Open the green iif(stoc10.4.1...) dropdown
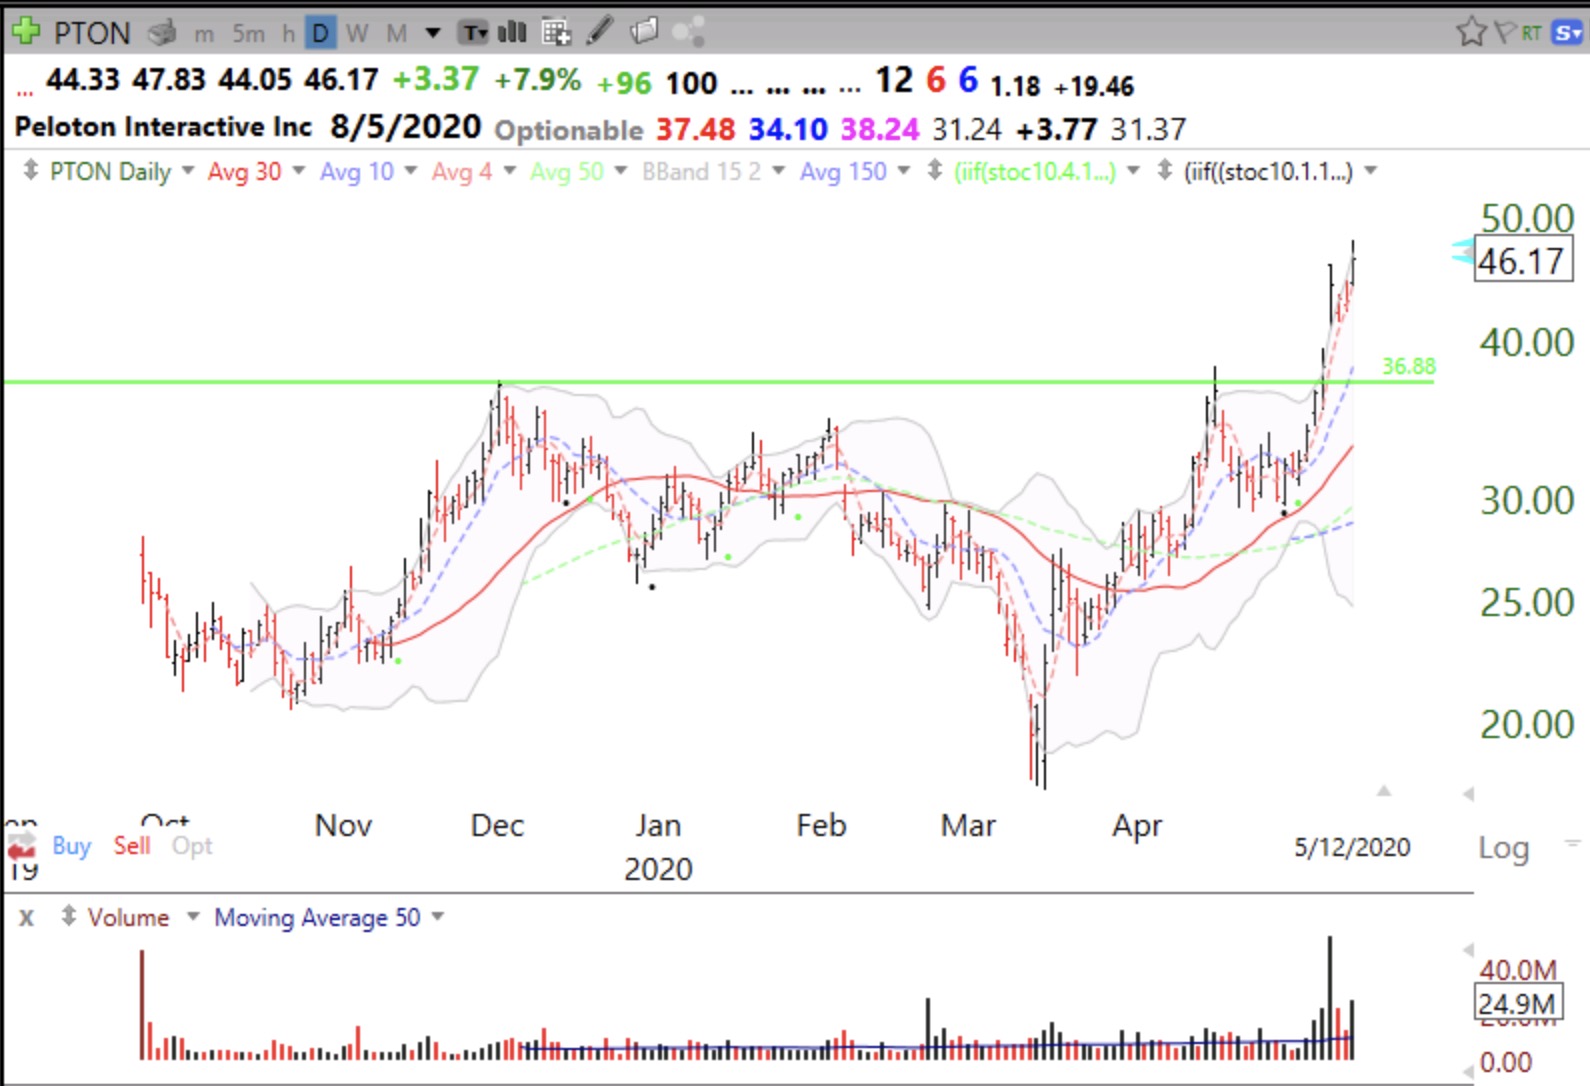The width and height of the screenshot is (1590, 1086). pyautogui.click(x=1133, y=171)
